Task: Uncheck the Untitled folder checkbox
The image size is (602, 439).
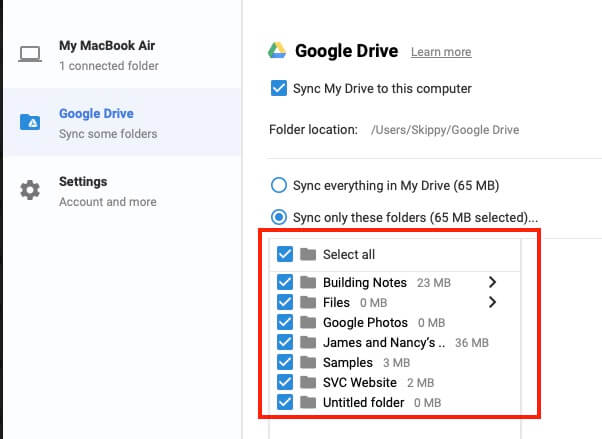Action: 285,402
